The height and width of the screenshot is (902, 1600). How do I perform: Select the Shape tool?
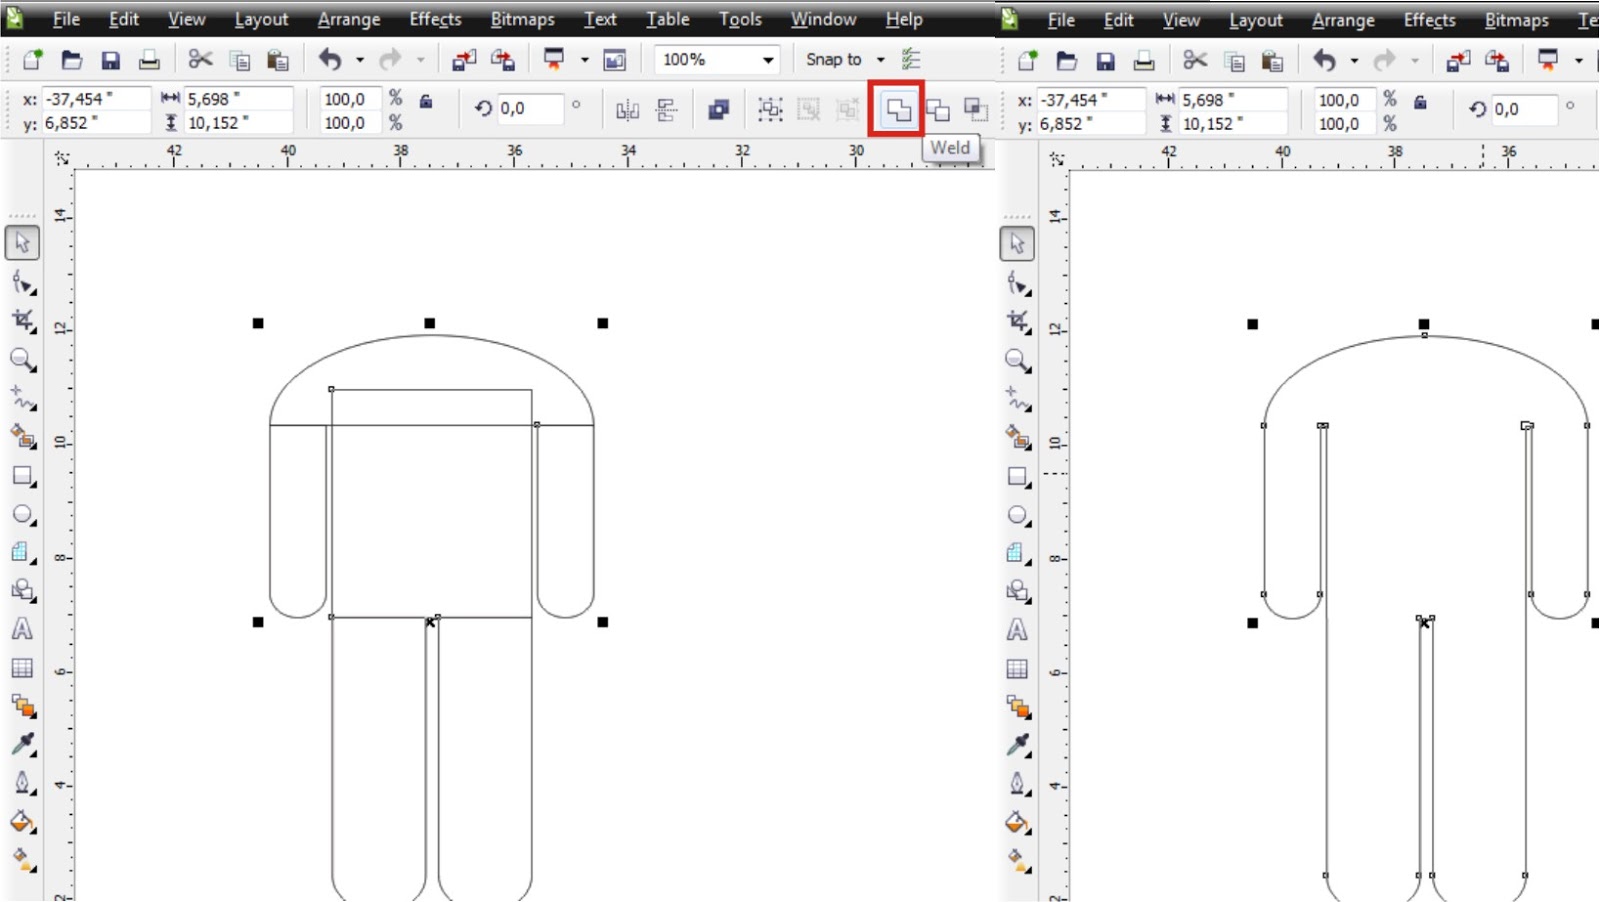[x=22, y=282]
